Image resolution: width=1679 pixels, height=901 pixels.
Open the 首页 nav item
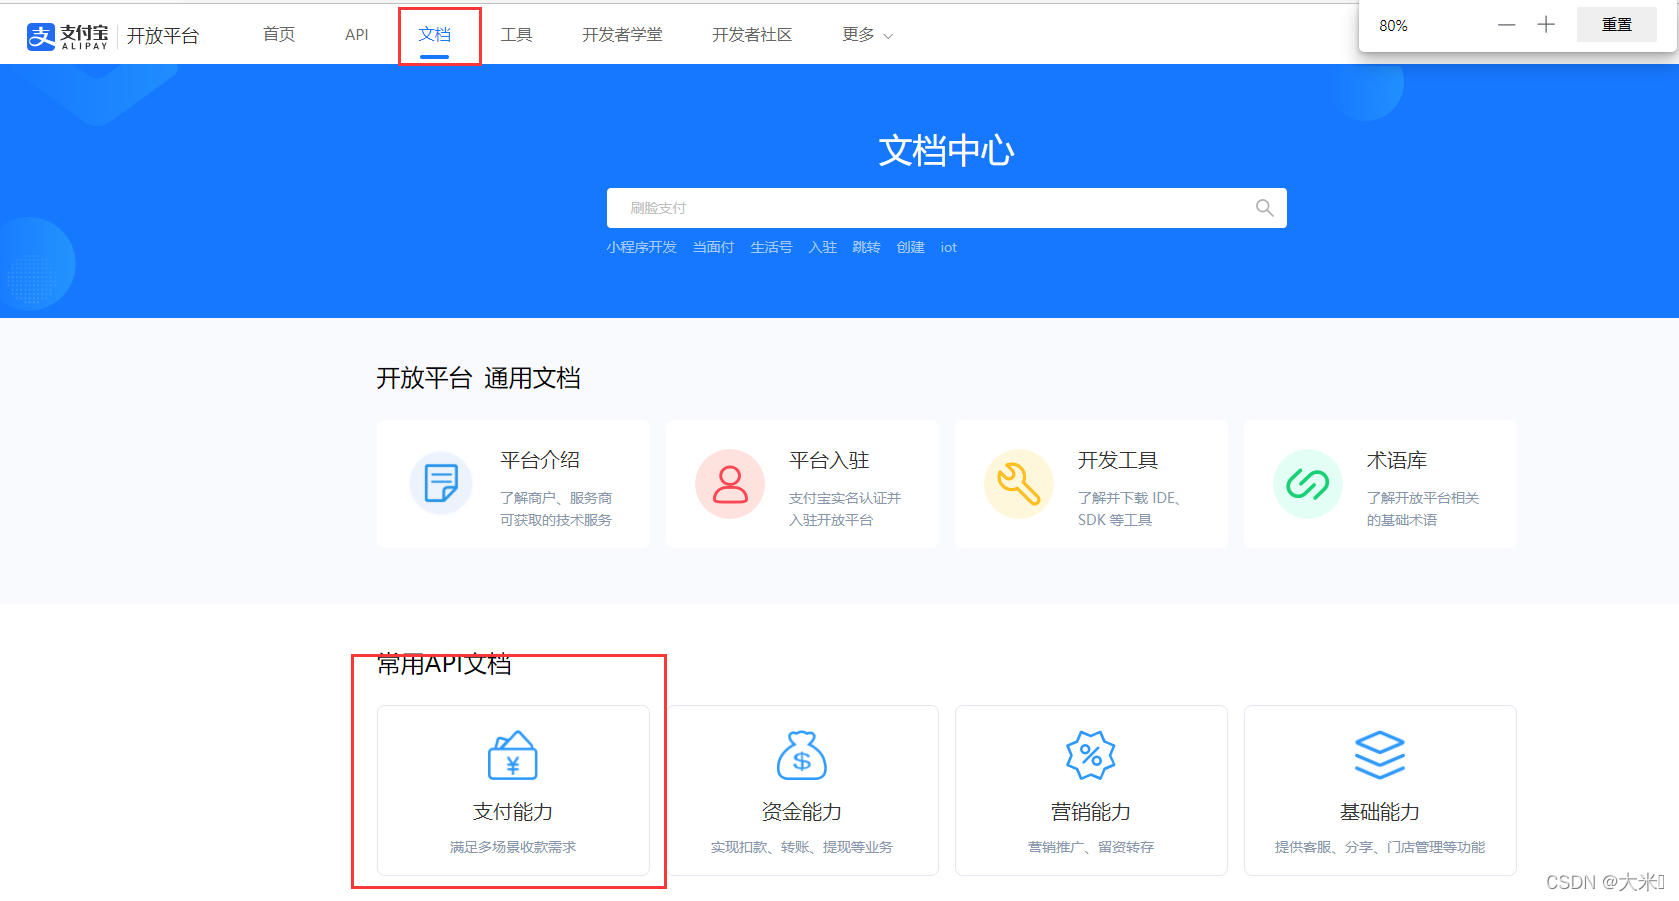coord(279,35)
